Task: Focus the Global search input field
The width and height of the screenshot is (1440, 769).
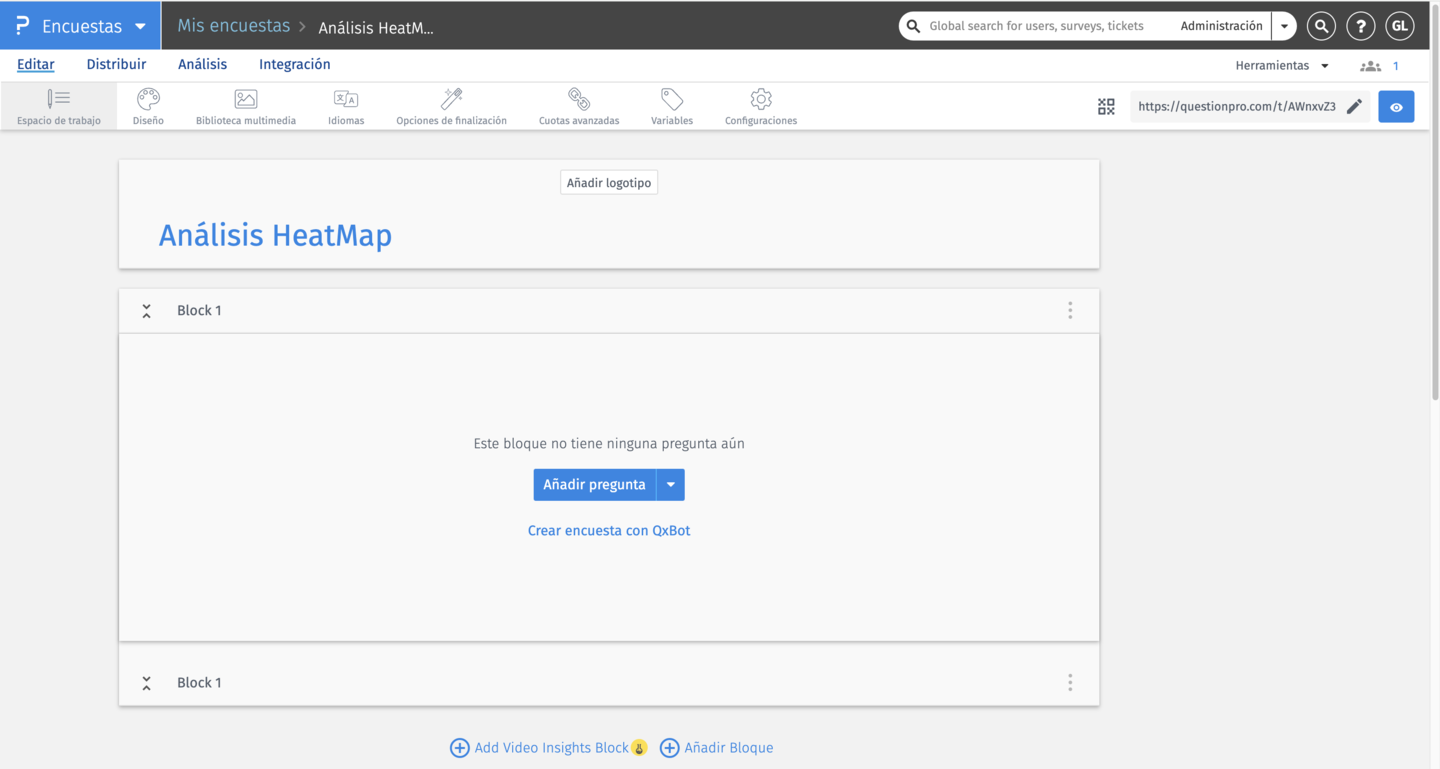Action: tap(1037, 26)
